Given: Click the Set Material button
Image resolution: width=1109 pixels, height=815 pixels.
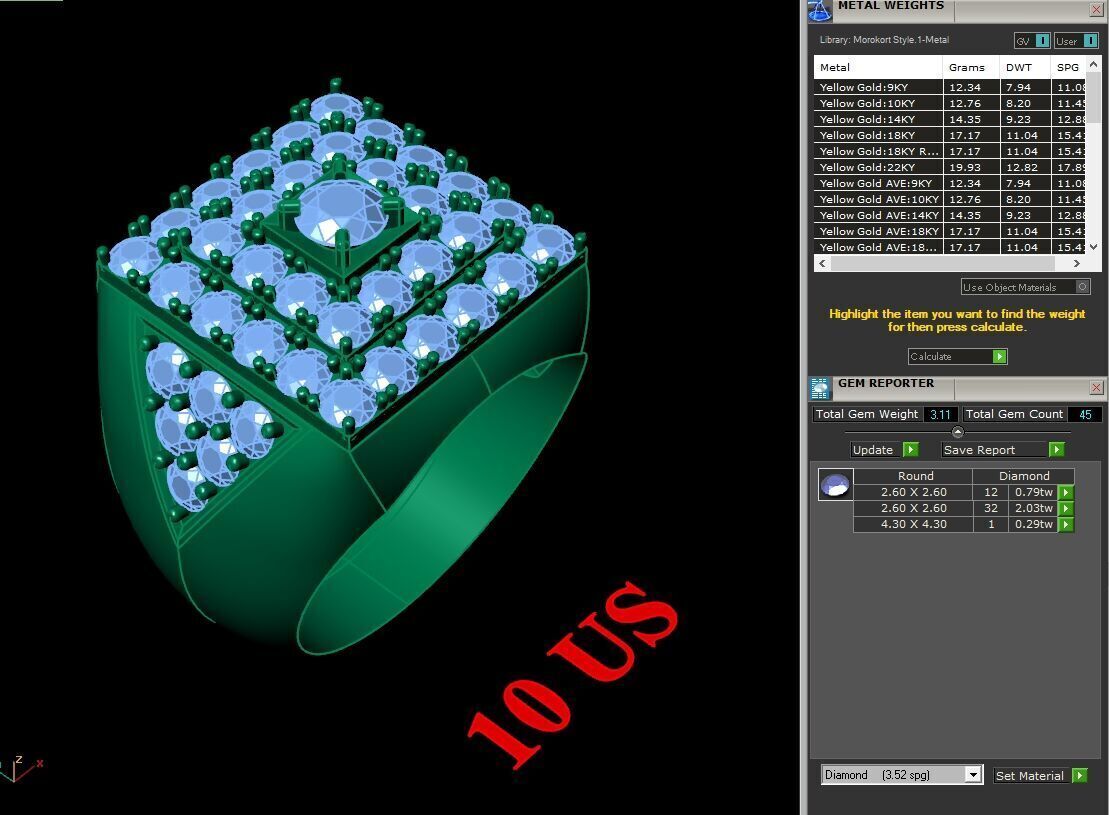Looking at the screenshot, I should pyautogui.click(x=1040, y=775).
